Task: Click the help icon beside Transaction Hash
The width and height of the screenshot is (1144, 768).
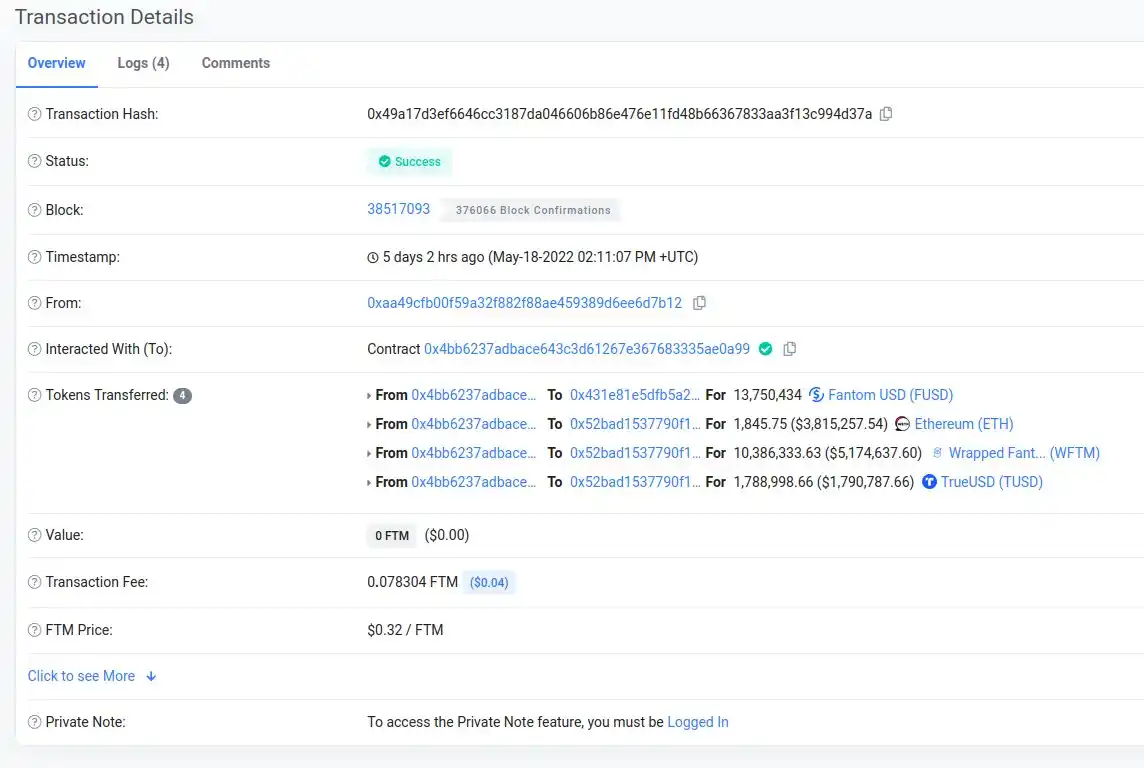Action: [35, 114]
